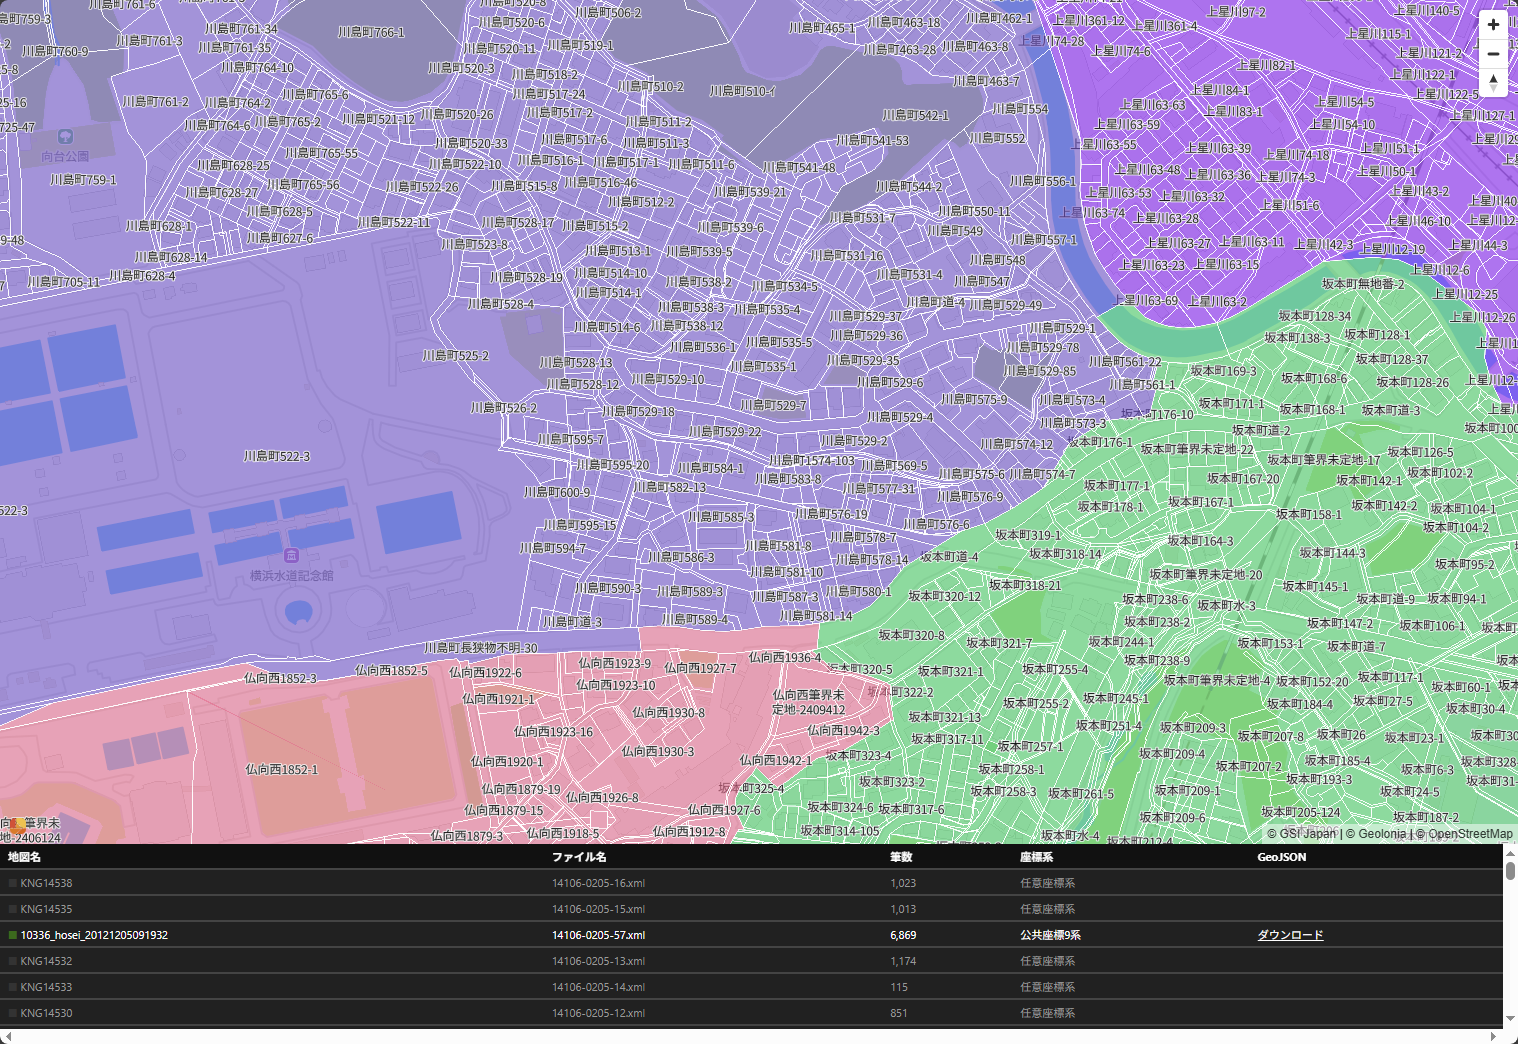The image size is (1518, 1044).
Task: Select the 14106-0205-14.xml file row
Action: [598, 987]
